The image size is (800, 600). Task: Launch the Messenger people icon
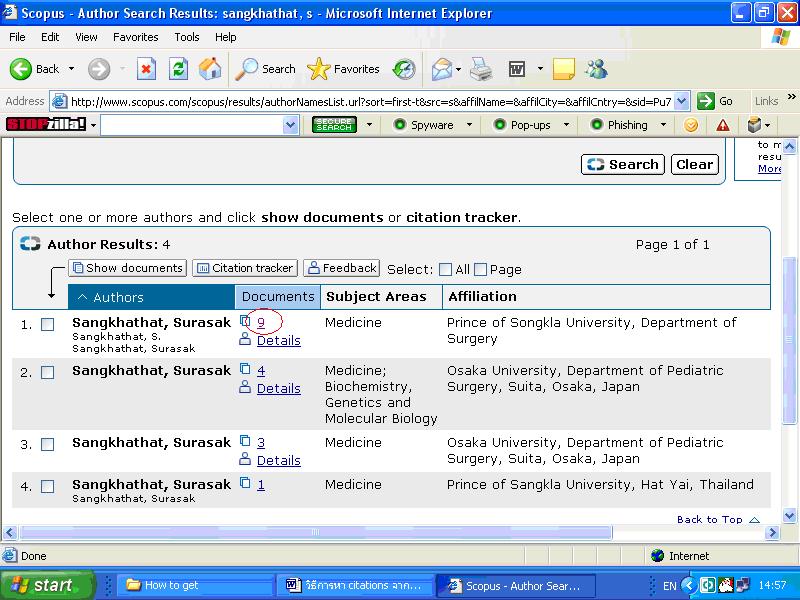click(596, 69)
